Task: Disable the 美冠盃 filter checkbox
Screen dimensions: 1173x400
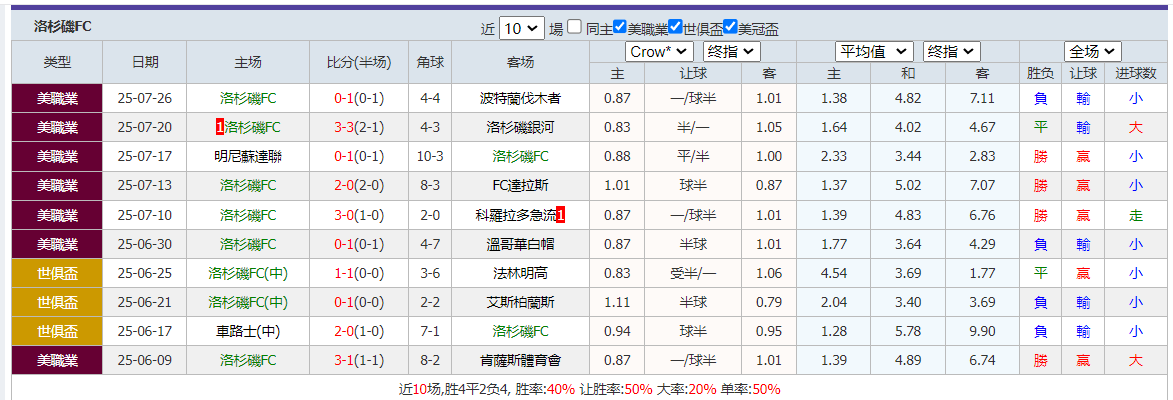Action: tap(730, 27)
